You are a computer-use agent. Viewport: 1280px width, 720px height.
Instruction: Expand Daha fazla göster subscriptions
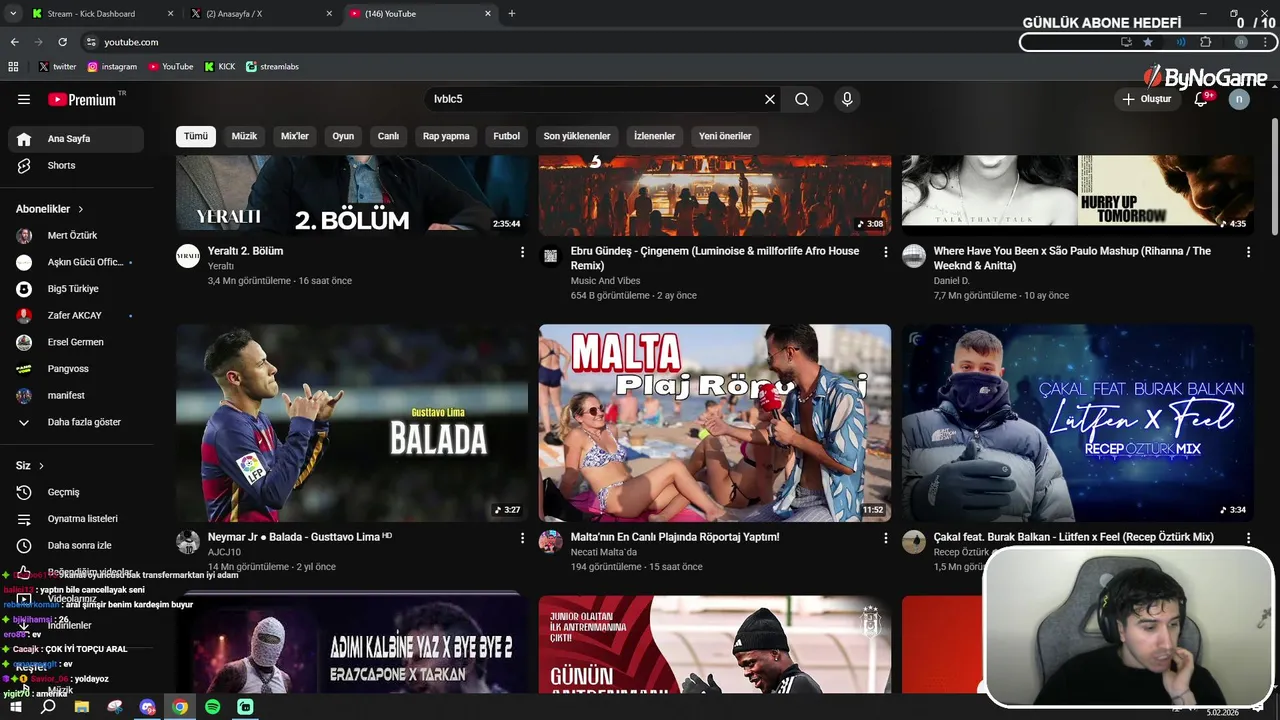click(76, 422)
